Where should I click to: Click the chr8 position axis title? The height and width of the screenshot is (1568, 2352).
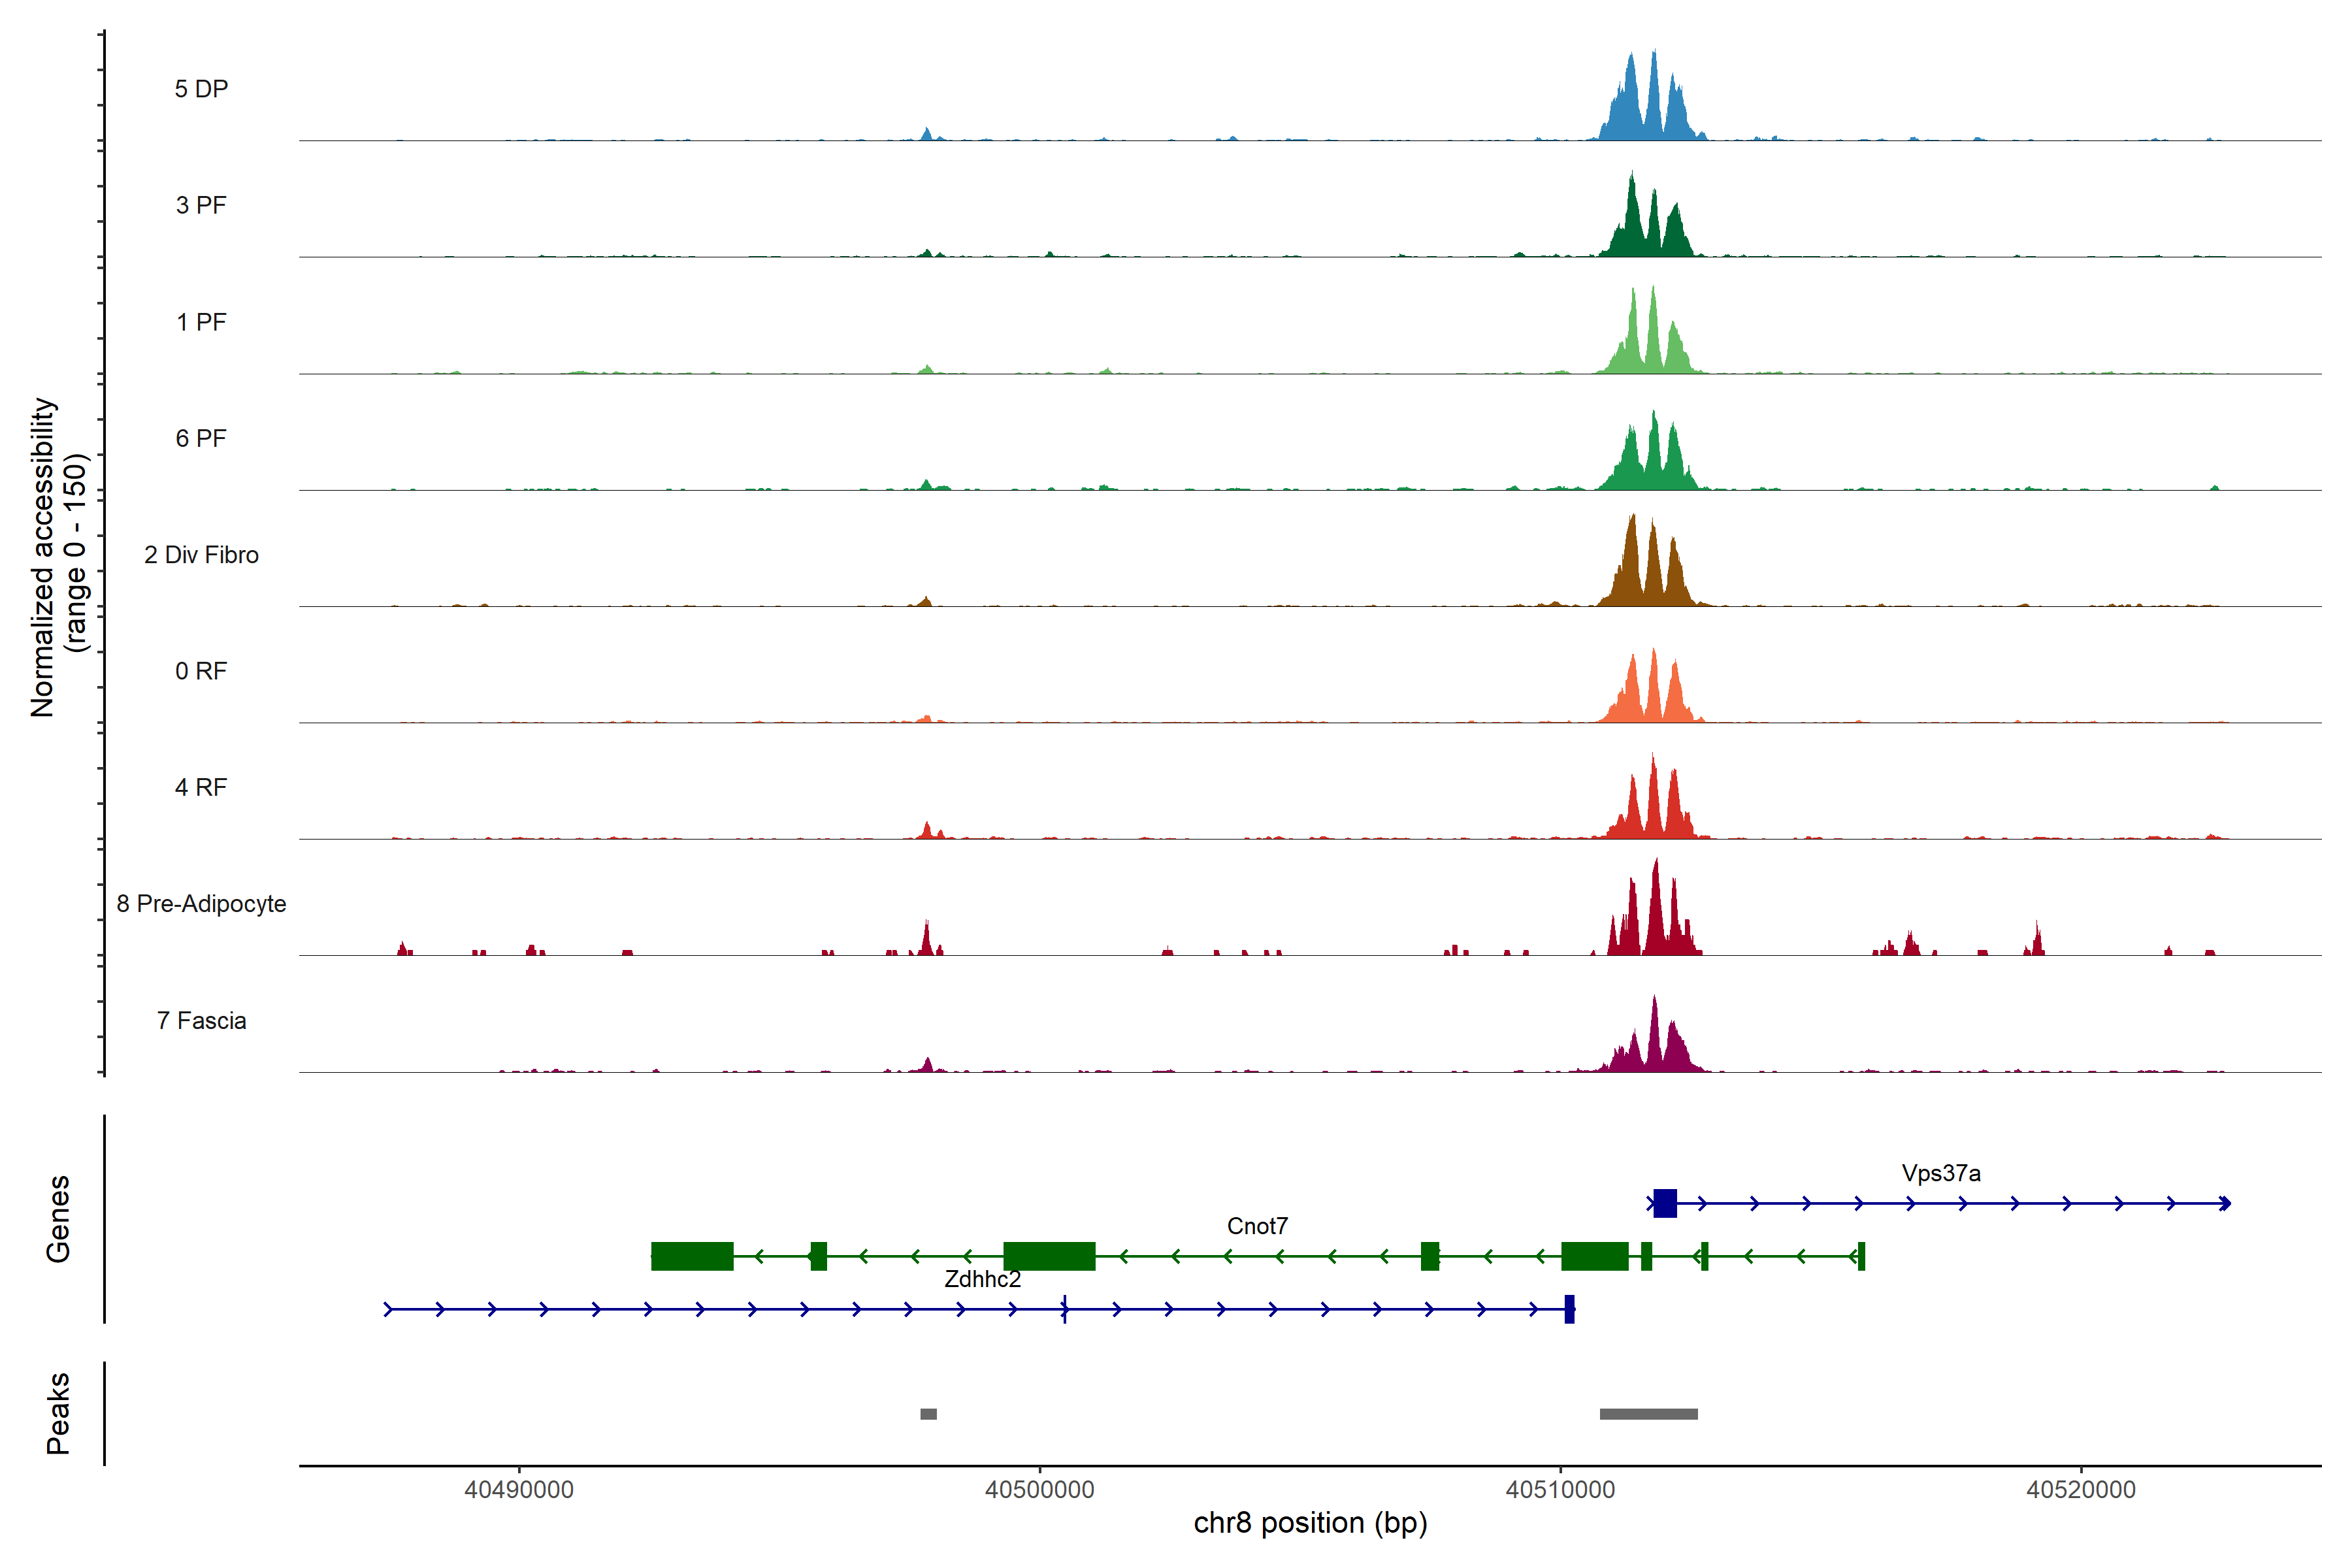[1310, 1523]
